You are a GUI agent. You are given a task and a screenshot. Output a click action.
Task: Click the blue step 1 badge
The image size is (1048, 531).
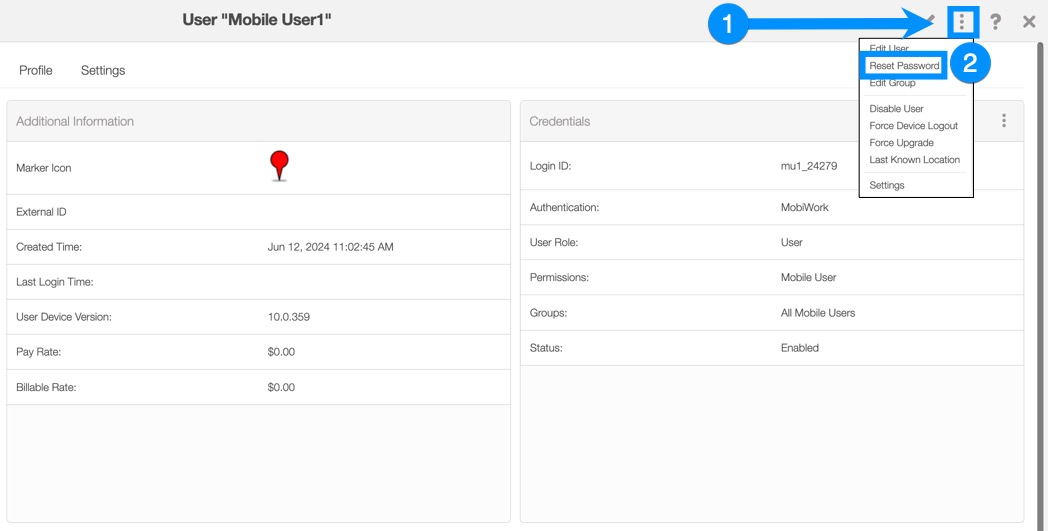pyautogui.click(x=728, y=25)
